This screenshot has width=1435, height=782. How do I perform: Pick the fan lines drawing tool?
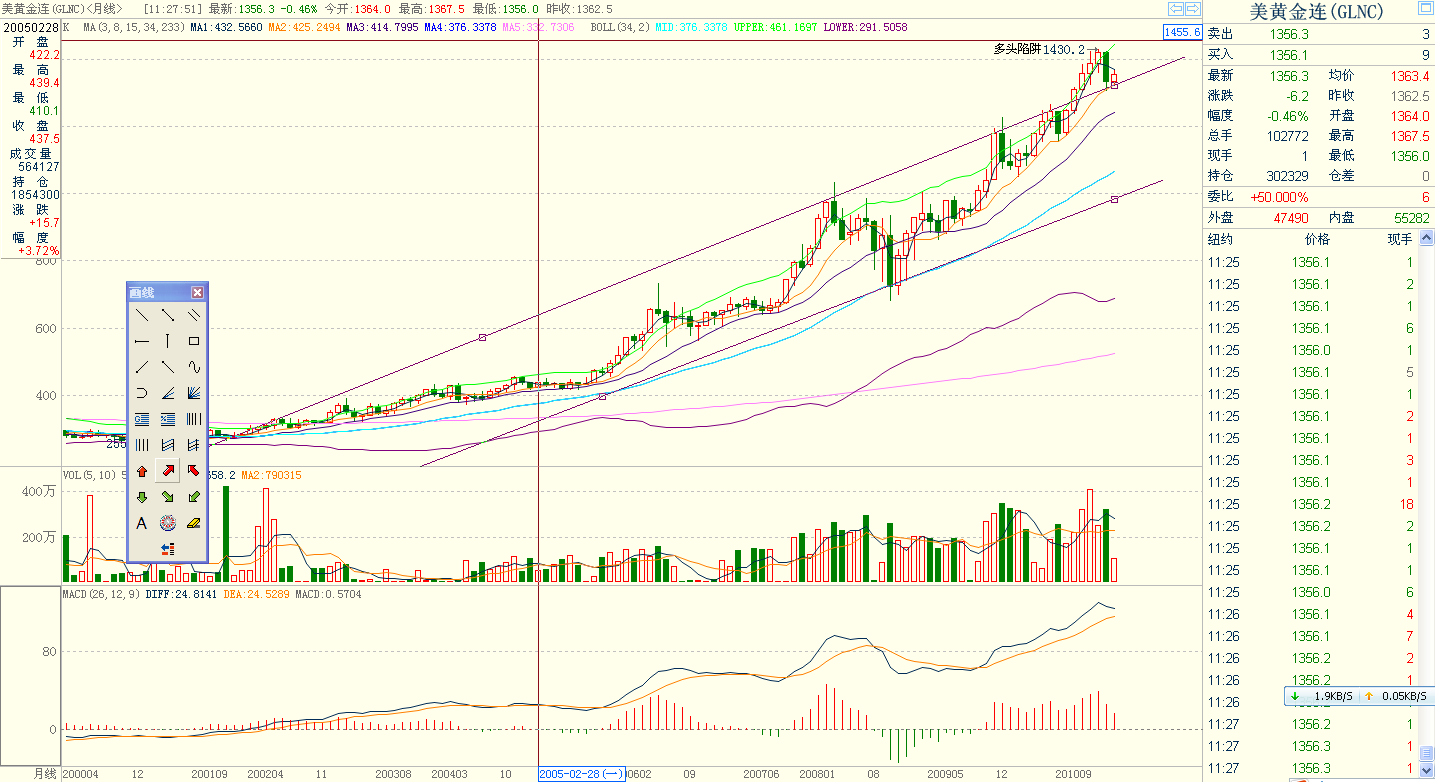click(x=194, y=393)
